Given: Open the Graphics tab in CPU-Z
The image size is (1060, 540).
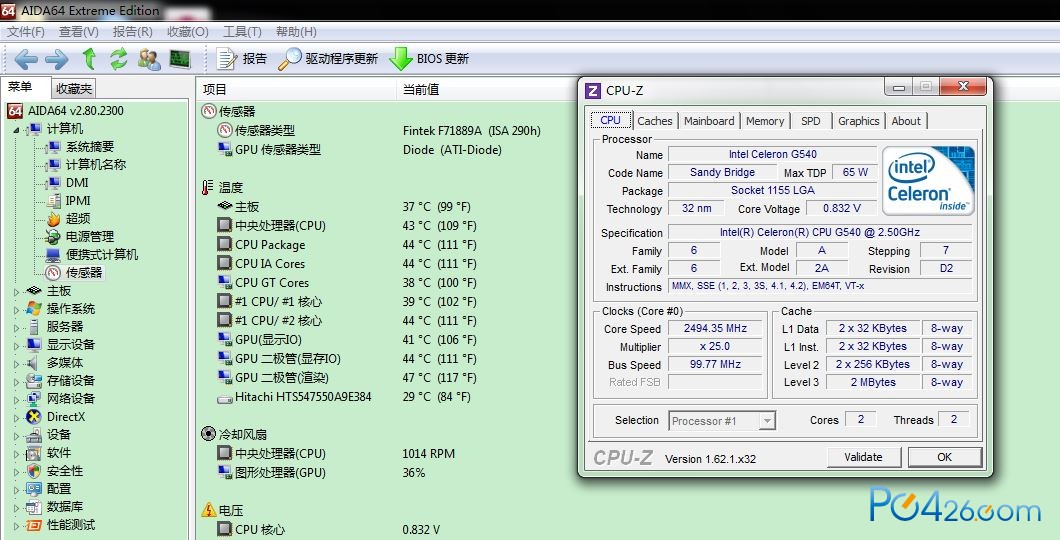Looking at the screenshot, I should (859, 121).
